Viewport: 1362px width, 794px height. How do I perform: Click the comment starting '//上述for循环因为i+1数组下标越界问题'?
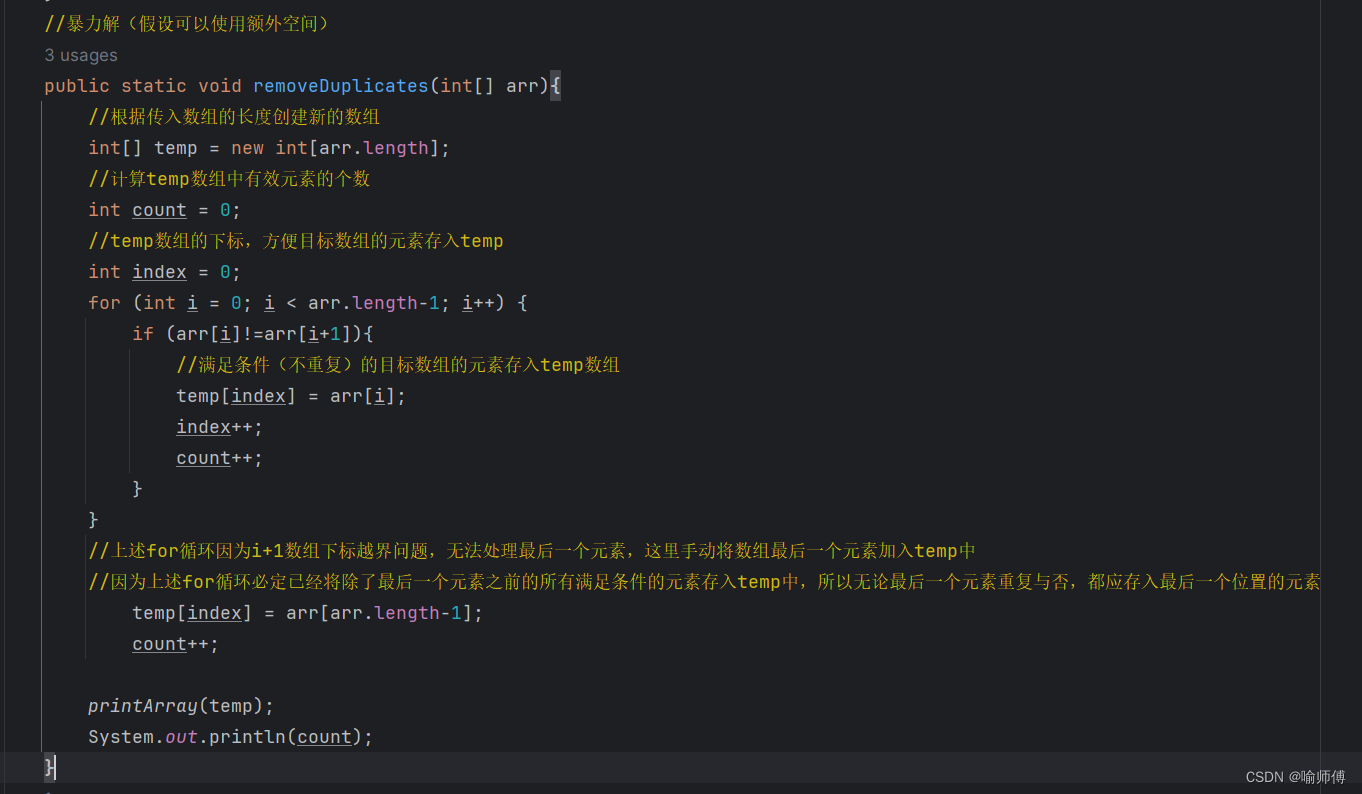tap(532, 551)
